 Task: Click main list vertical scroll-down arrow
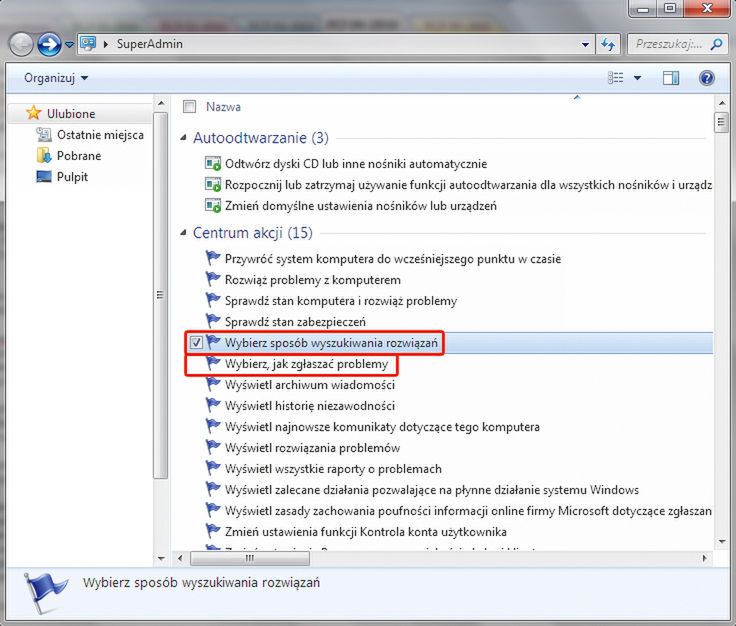[721, 542]
